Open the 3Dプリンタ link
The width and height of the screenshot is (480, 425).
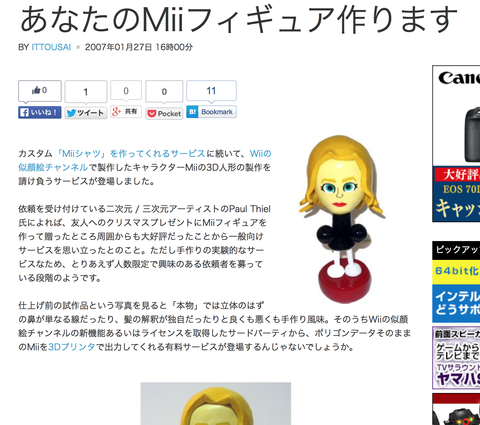point(72,347)
